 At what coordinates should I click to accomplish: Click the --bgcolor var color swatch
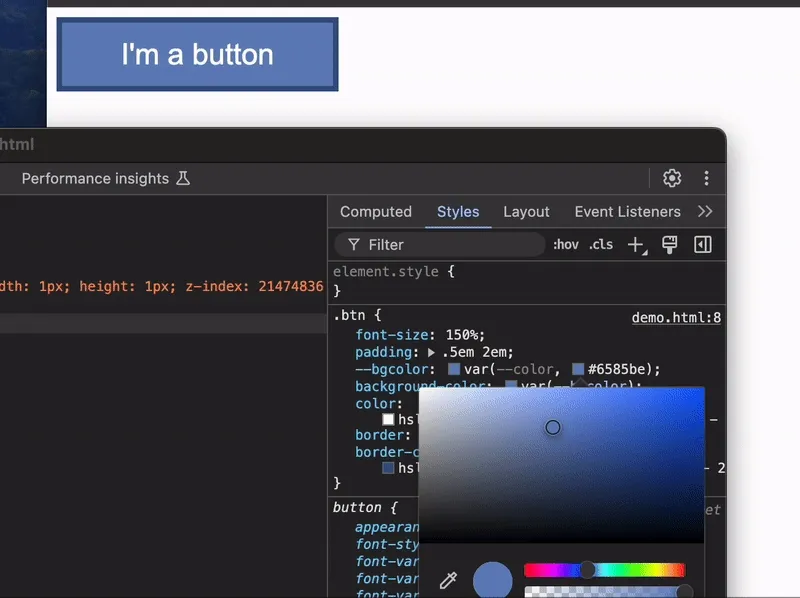pyautogui.click(x=454, y=369)
